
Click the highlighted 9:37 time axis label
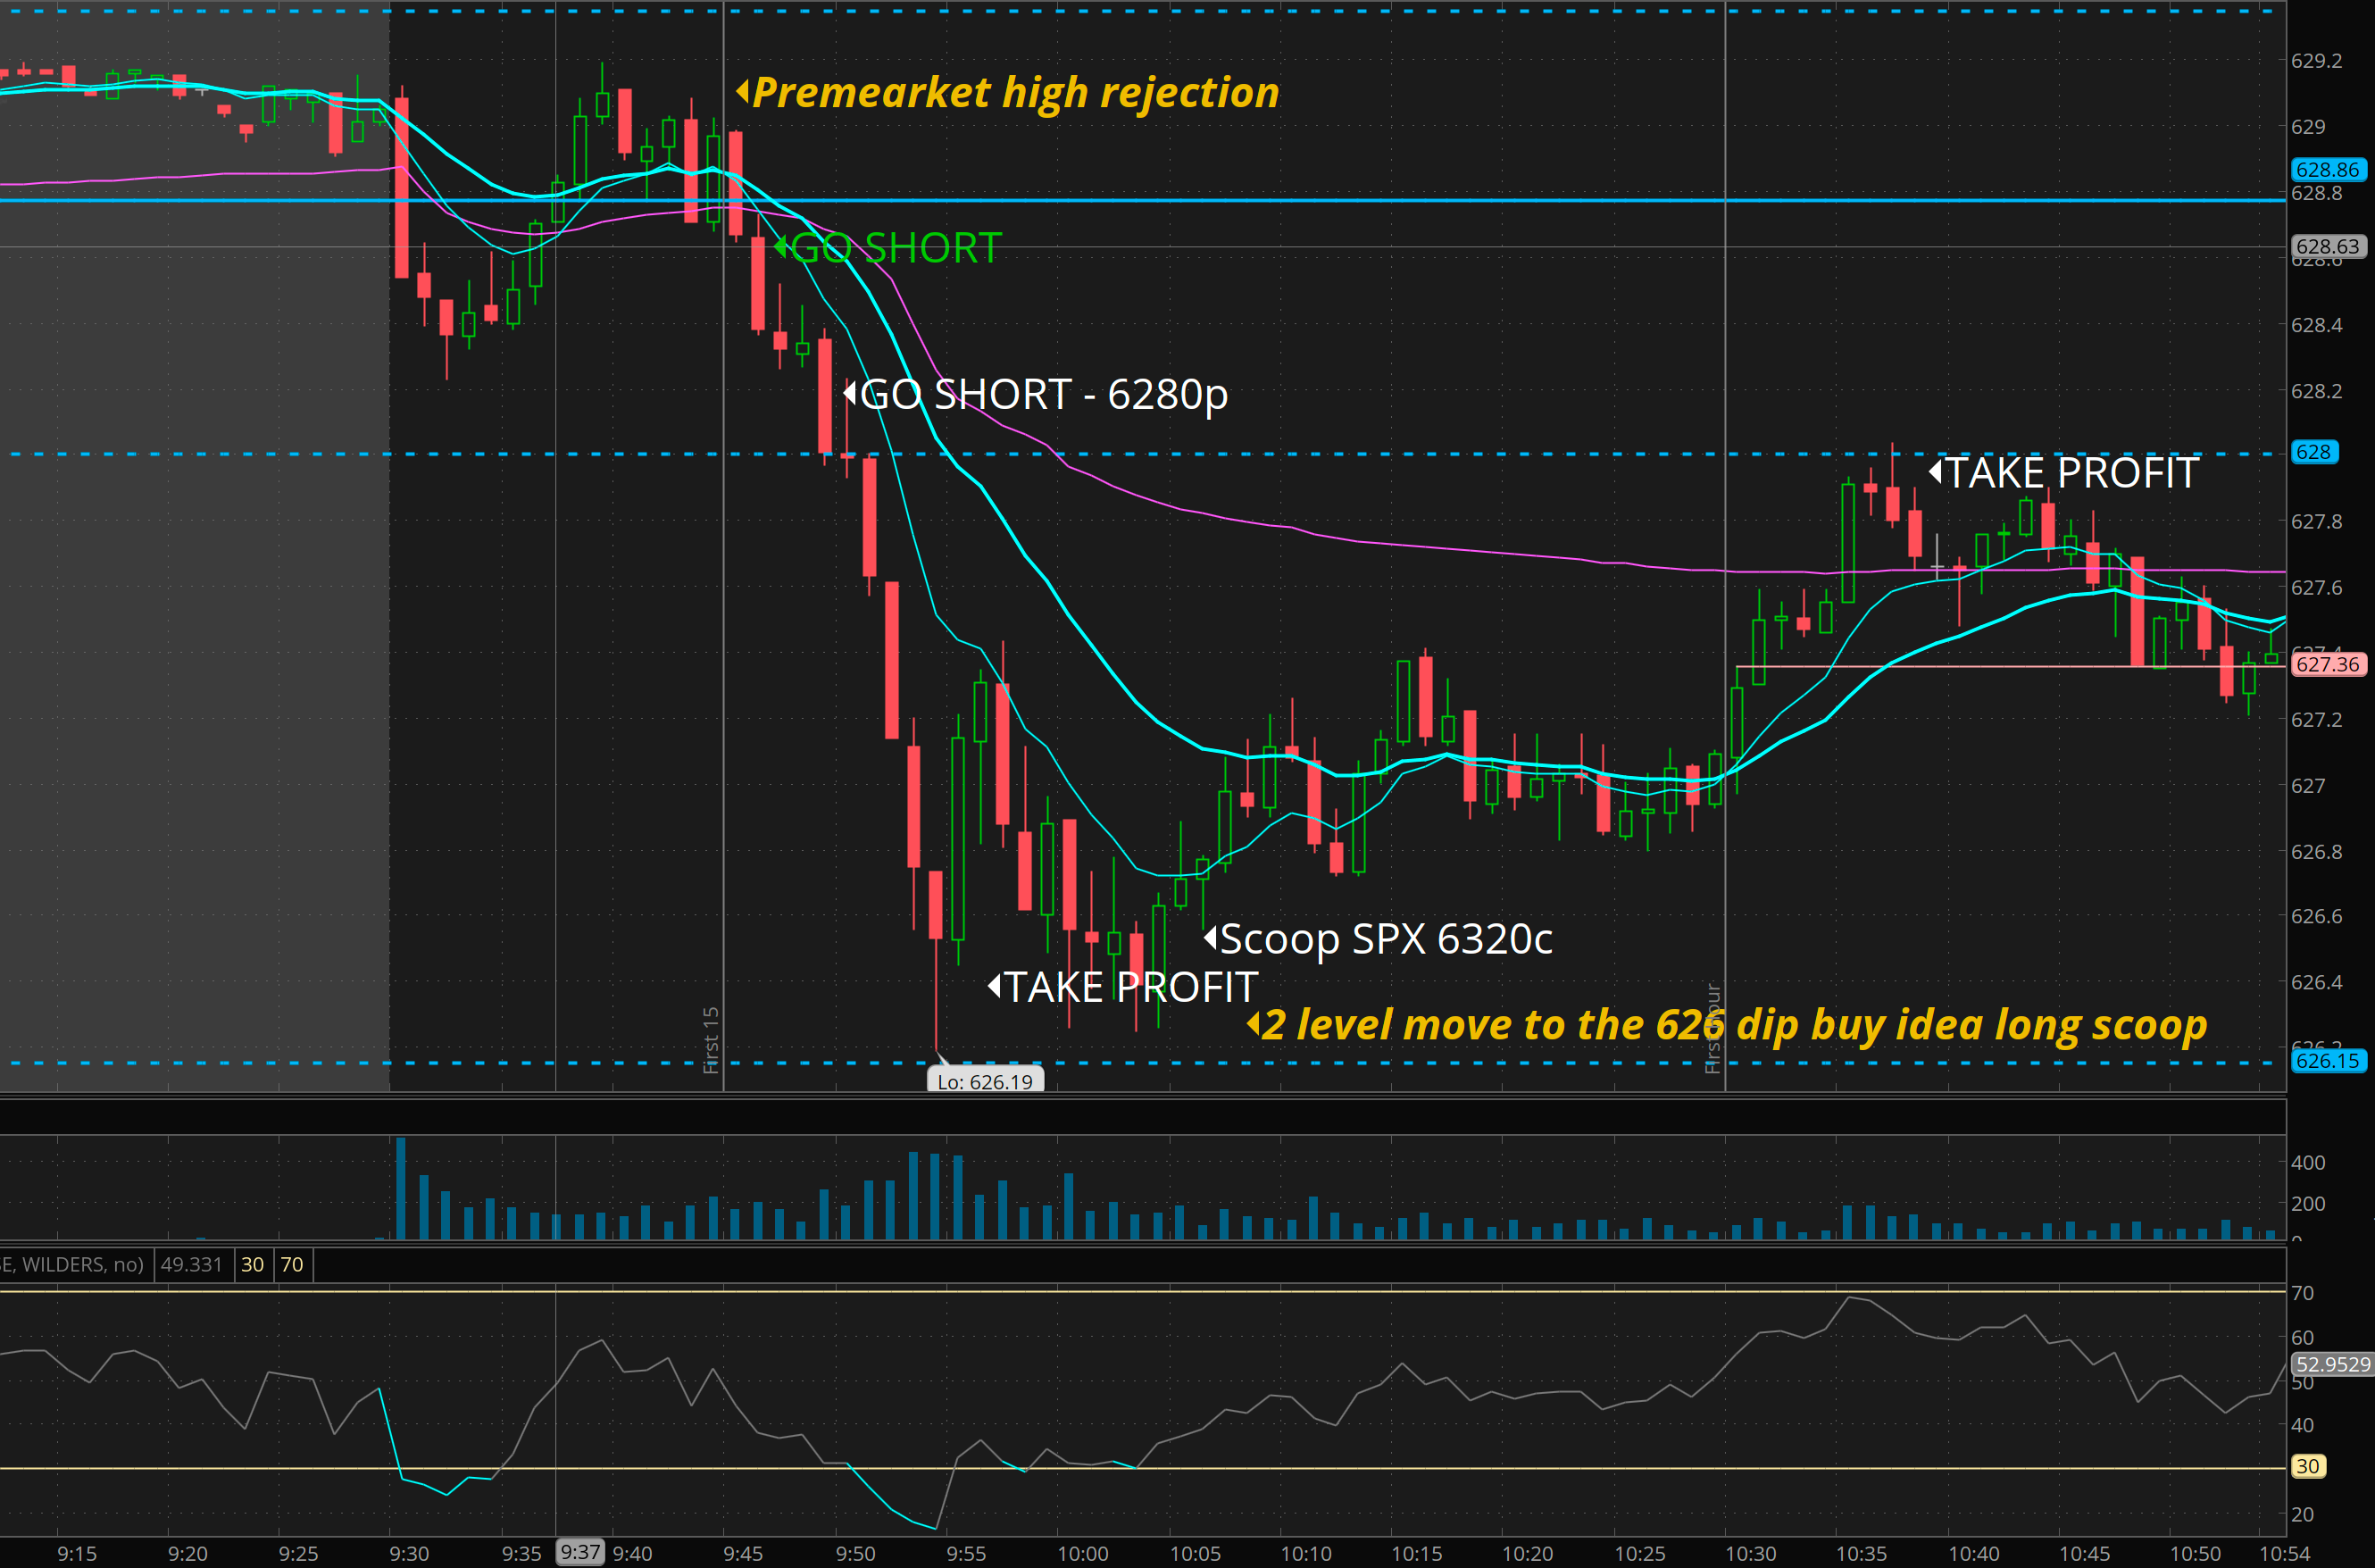tap(580, 1553)
